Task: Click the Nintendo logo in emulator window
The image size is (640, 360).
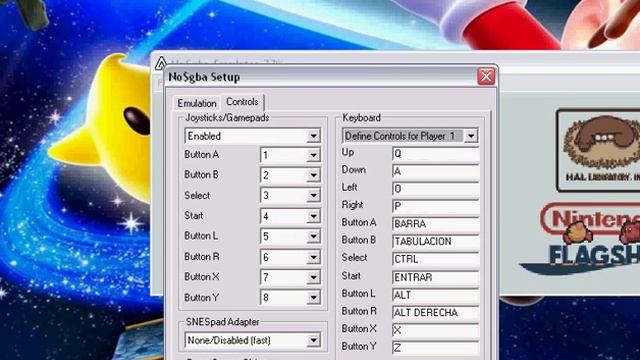Action: point(591,220)
